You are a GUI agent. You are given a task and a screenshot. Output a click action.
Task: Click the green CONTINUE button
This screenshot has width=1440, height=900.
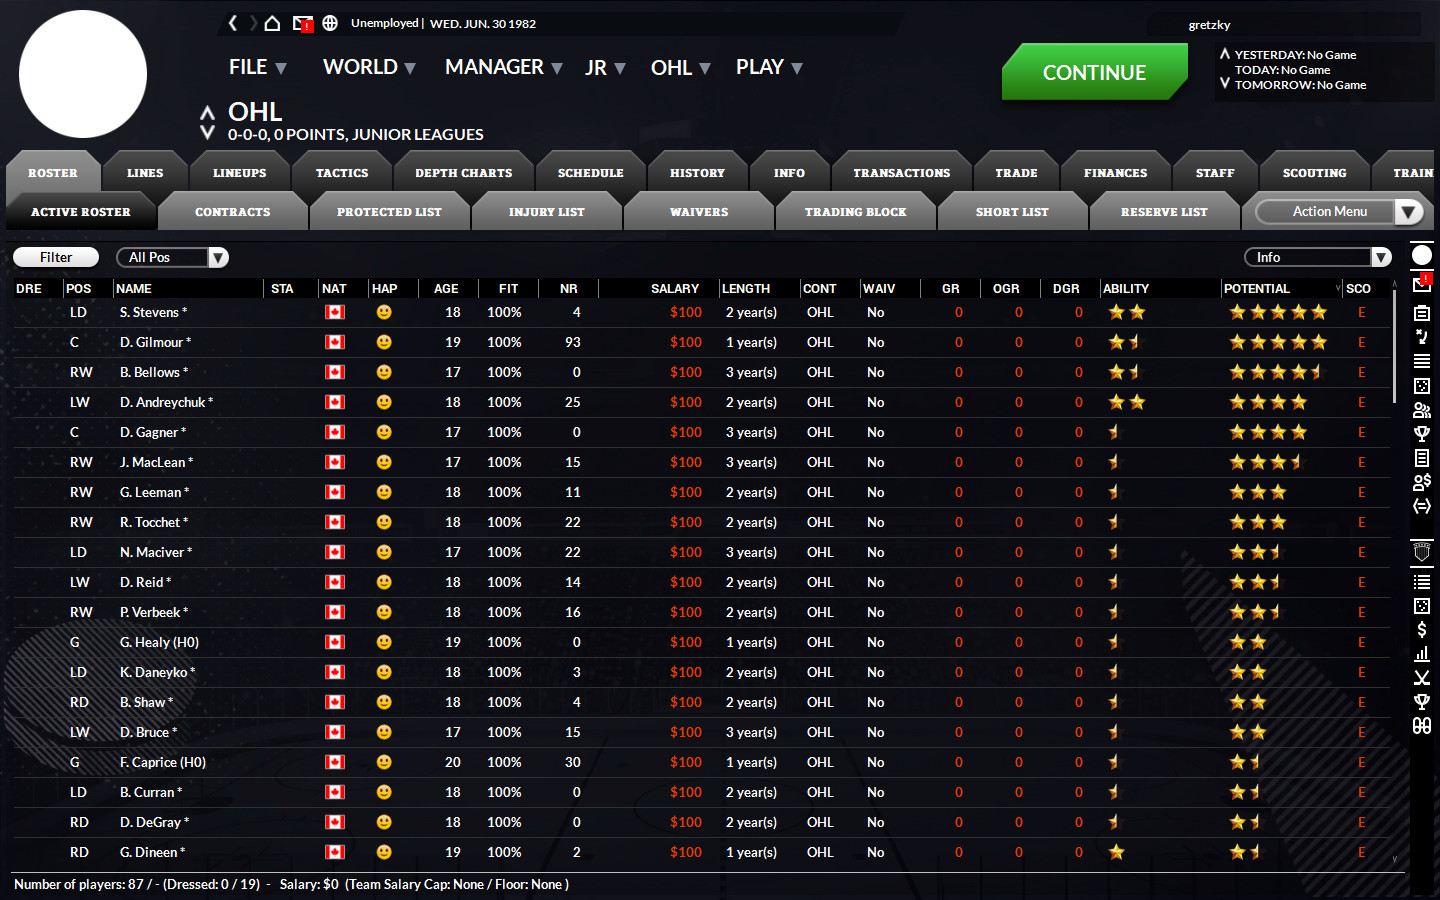click(1094, 72)
